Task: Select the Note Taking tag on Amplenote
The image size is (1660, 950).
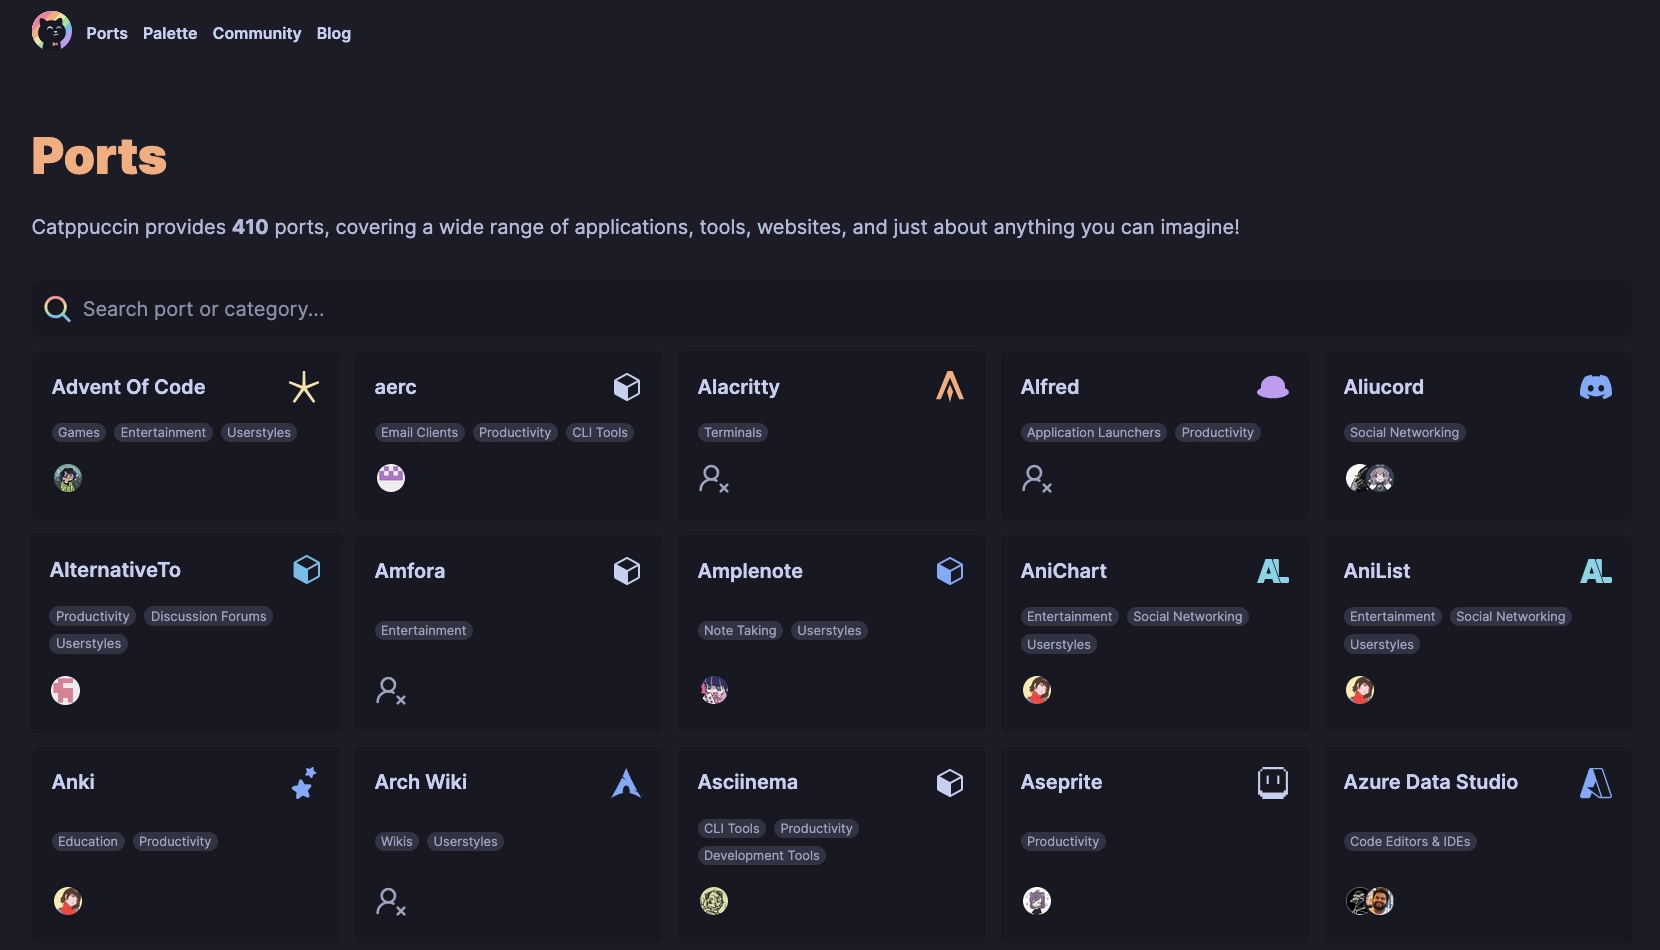Action: point(740,631)
